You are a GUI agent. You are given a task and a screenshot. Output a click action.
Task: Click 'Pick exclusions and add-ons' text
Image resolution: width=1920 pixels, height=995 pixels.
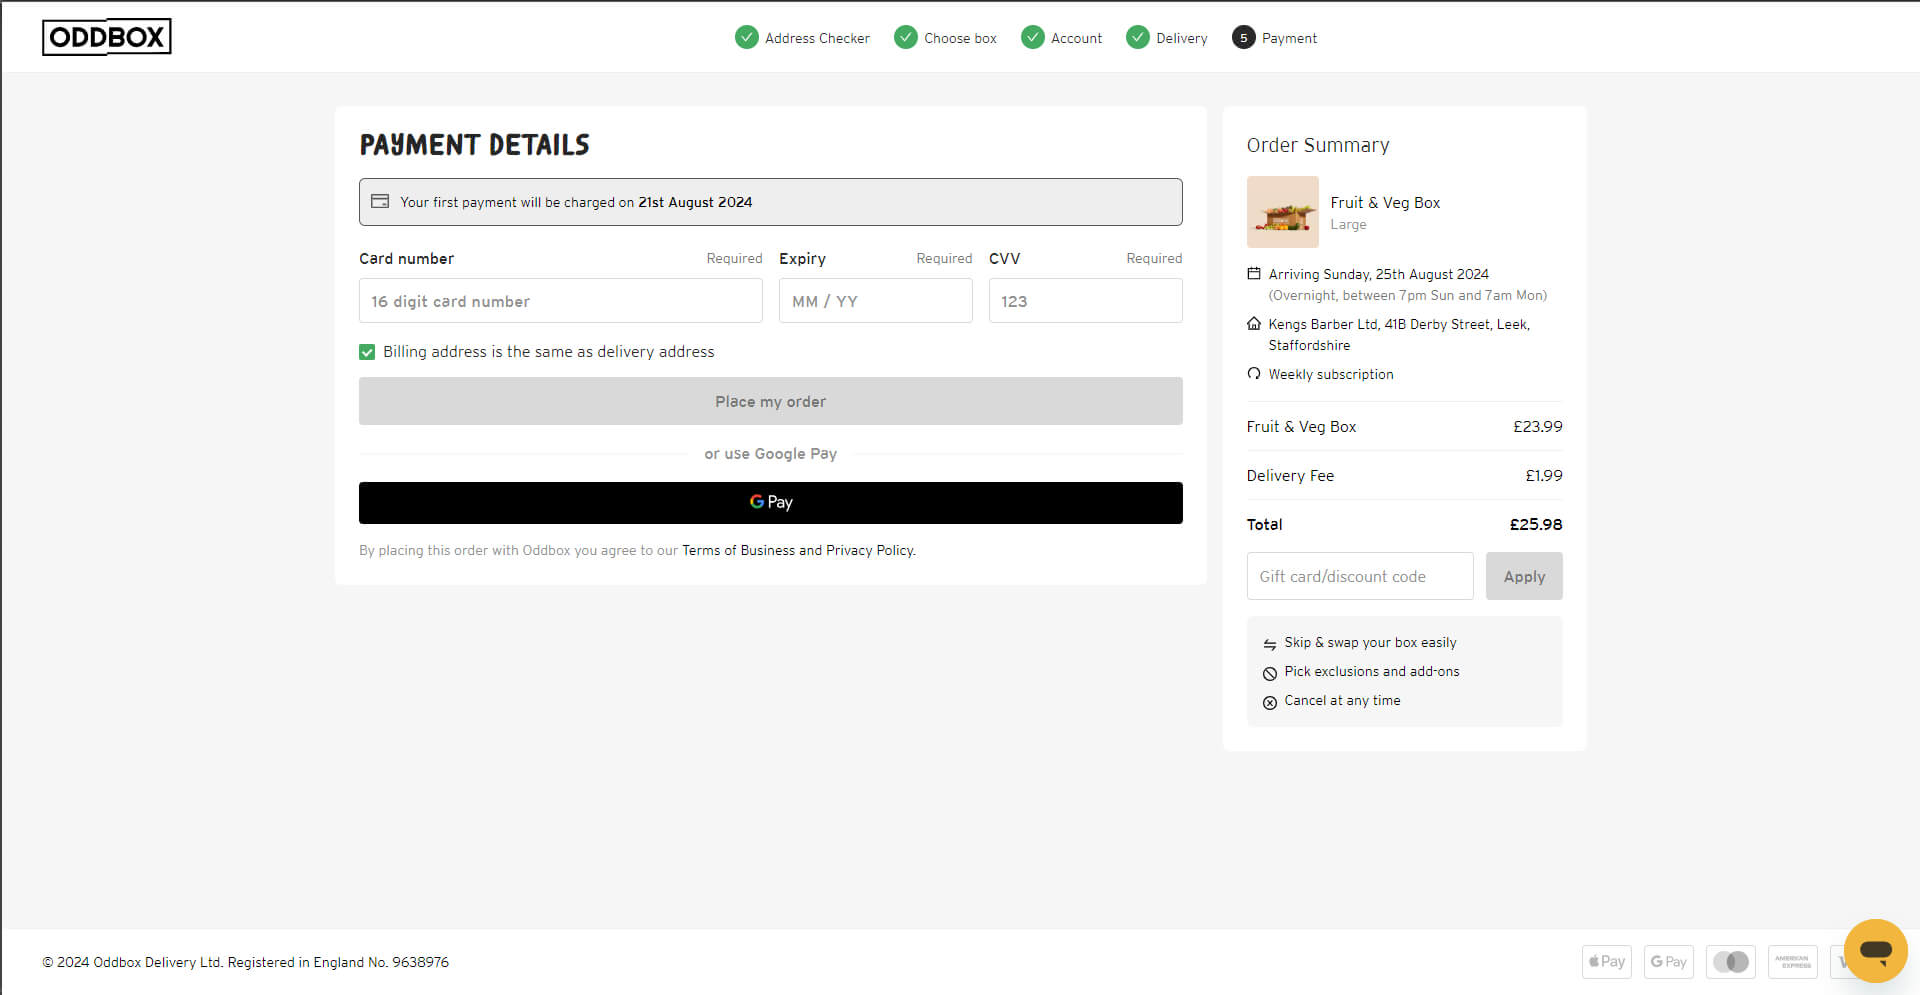click(x=1372, y=671)
